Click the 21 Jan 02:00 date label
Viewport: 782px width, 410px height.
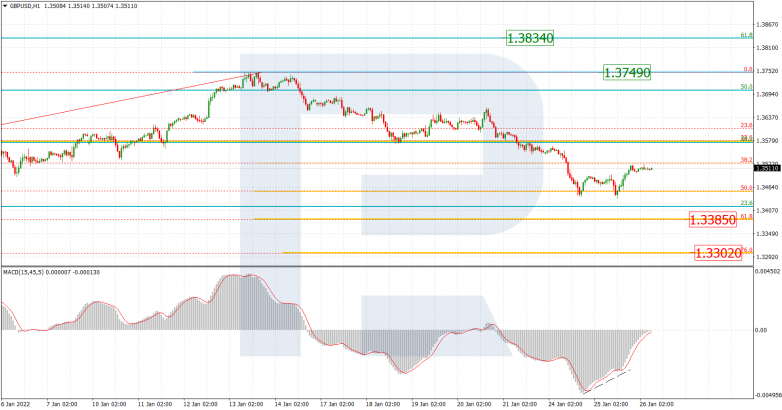[x=520, y=404]
